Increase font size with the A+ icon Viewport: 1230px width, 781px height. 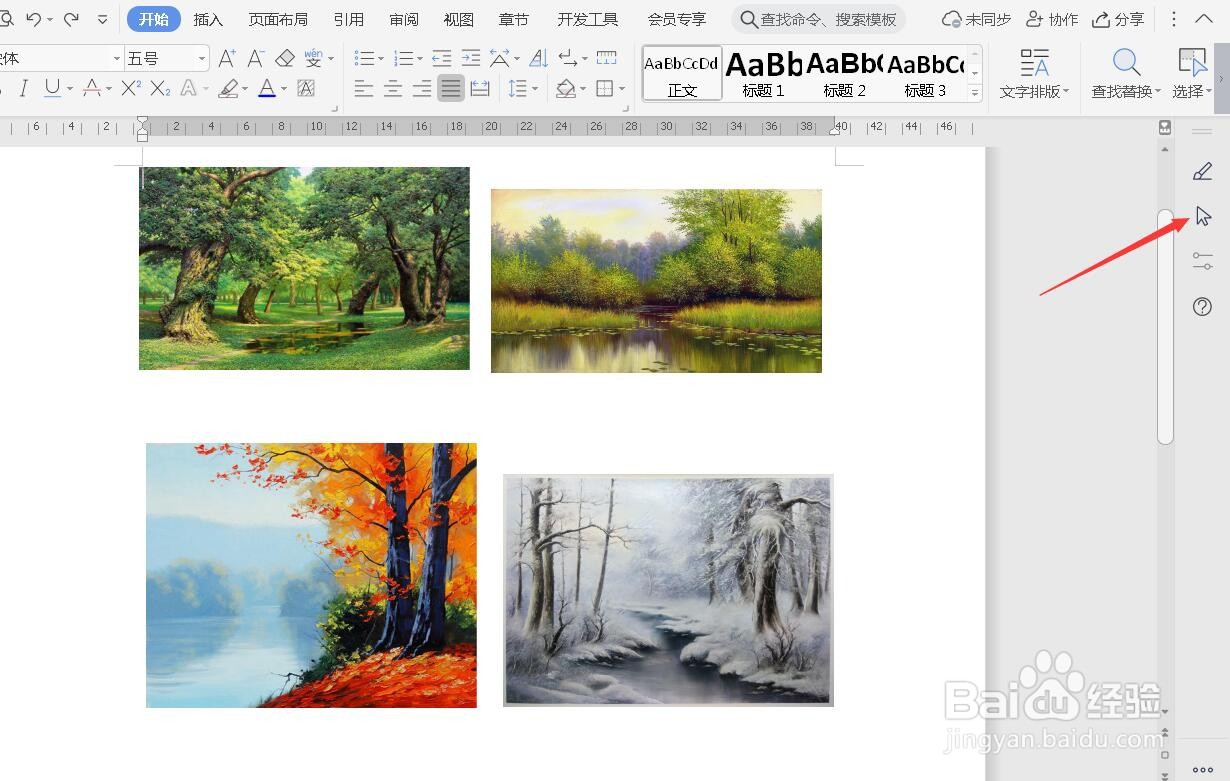[228, 59]
